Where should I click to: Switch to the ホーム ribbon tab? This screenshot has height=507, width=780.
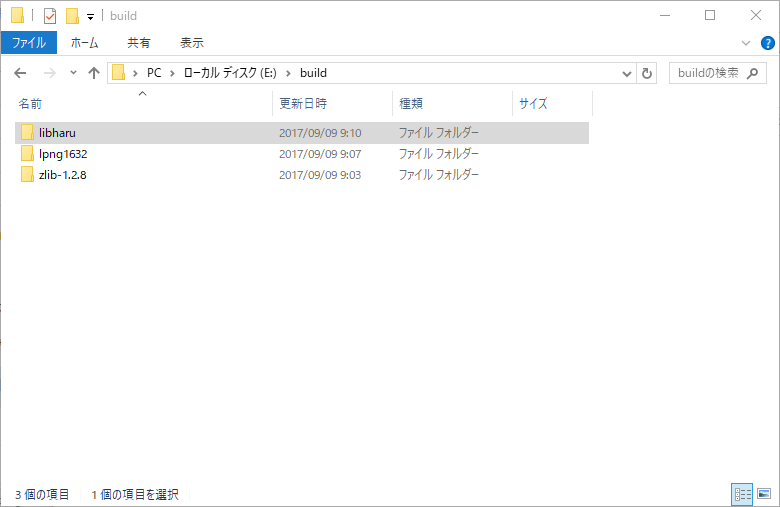(85, 43)
